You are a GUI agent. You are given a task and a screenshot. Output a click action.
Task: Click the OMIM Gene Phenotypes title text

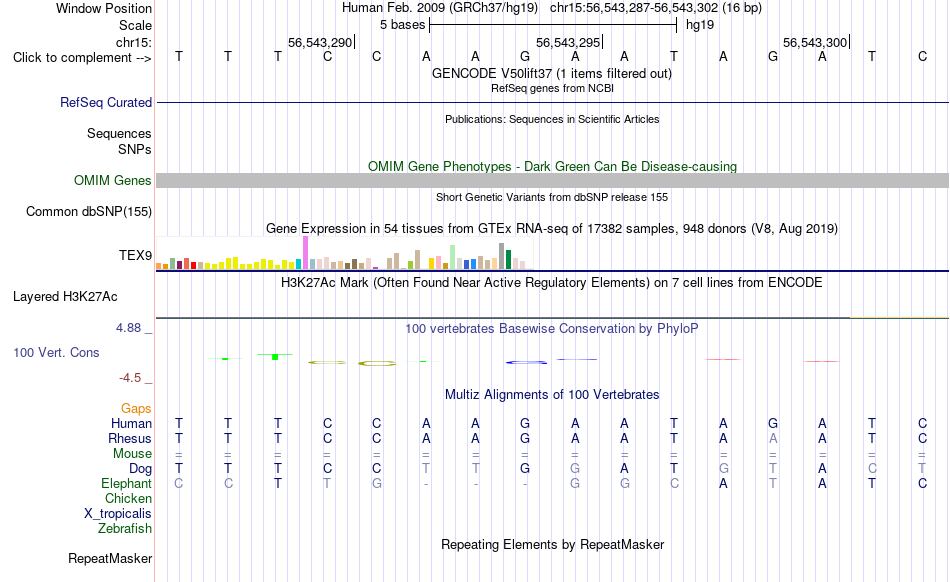(x=552, y=167)
